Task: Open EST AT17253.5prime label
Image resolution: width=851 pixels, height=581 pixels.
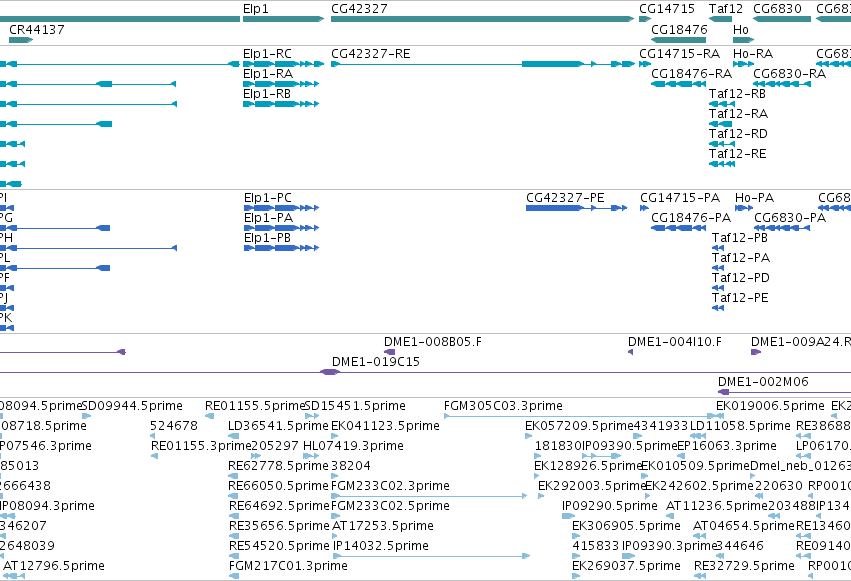Action: click(x=383, y=526)
